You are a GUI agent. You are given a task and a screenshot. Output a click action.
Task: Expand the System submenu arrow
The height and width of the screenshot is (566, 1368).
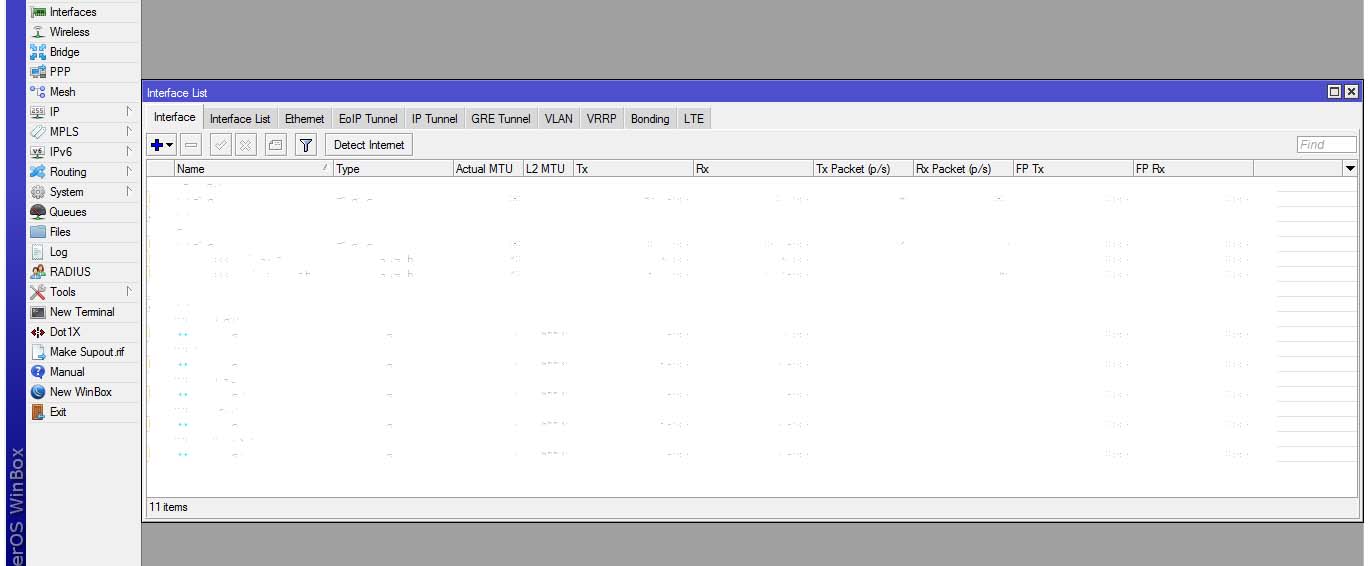(129, 191)
